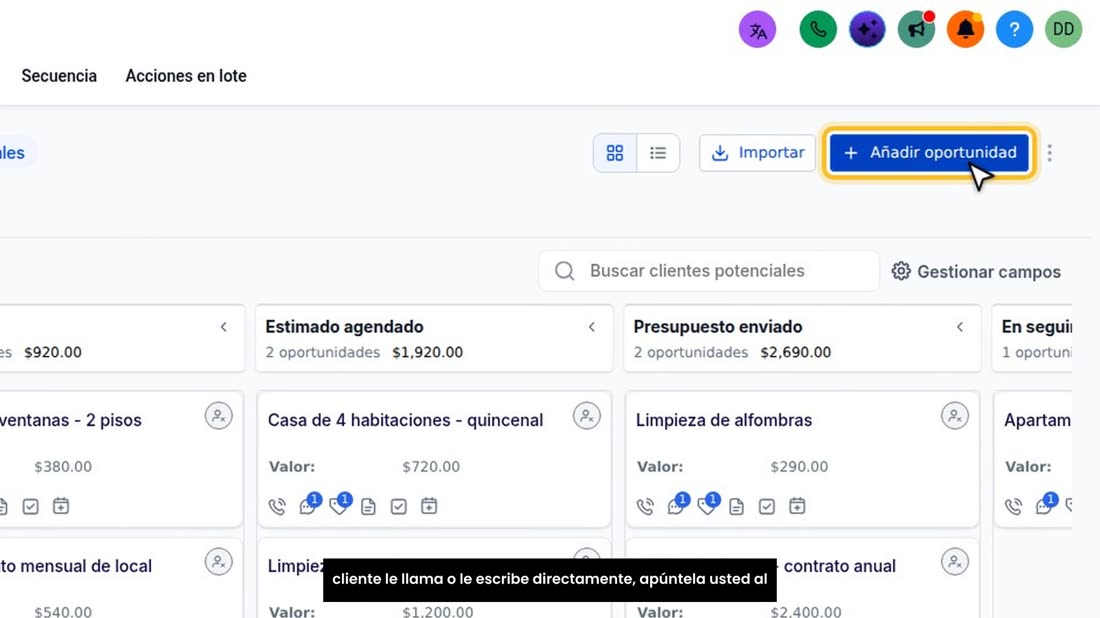Switch to list view
Viewport: 1100px width, 618px height.
(658, 153)
